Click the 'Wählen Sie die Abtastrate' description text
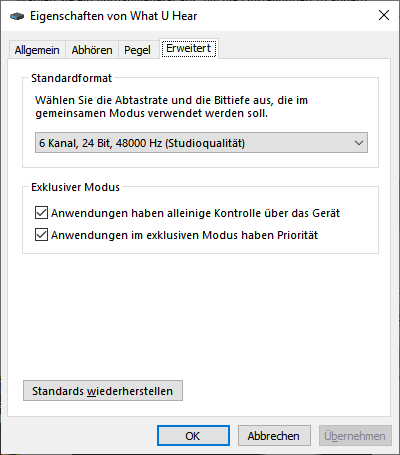400x455 pixels. click(x=171, y=107)
